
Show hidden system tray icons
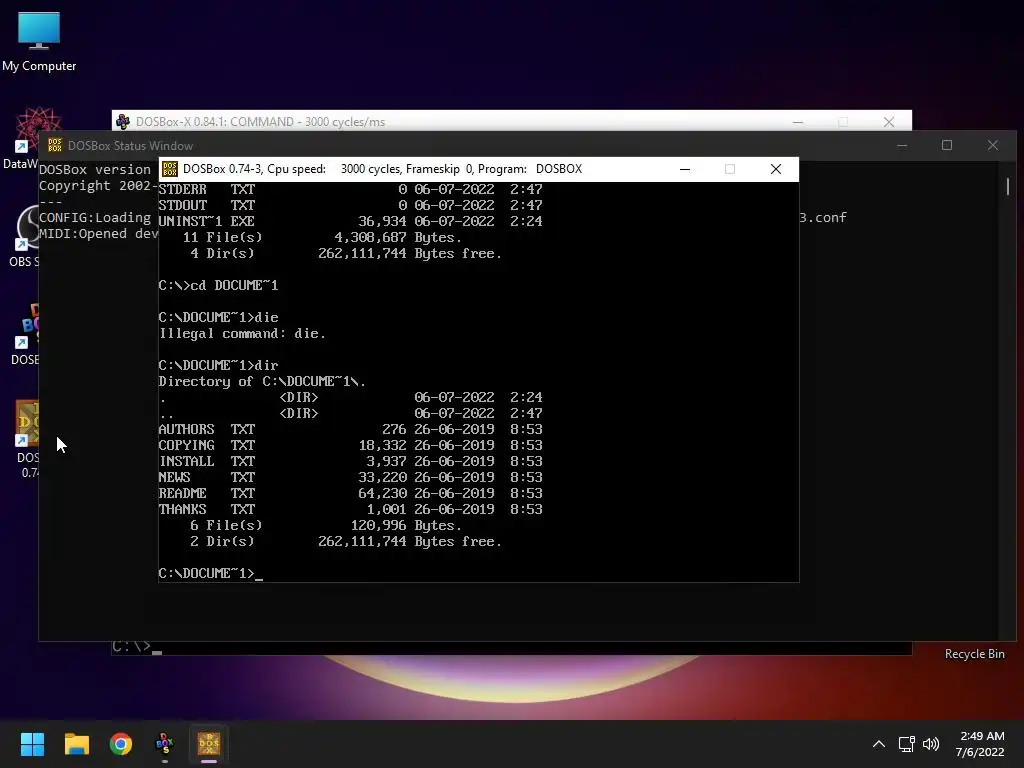click(x=879, y=744)
